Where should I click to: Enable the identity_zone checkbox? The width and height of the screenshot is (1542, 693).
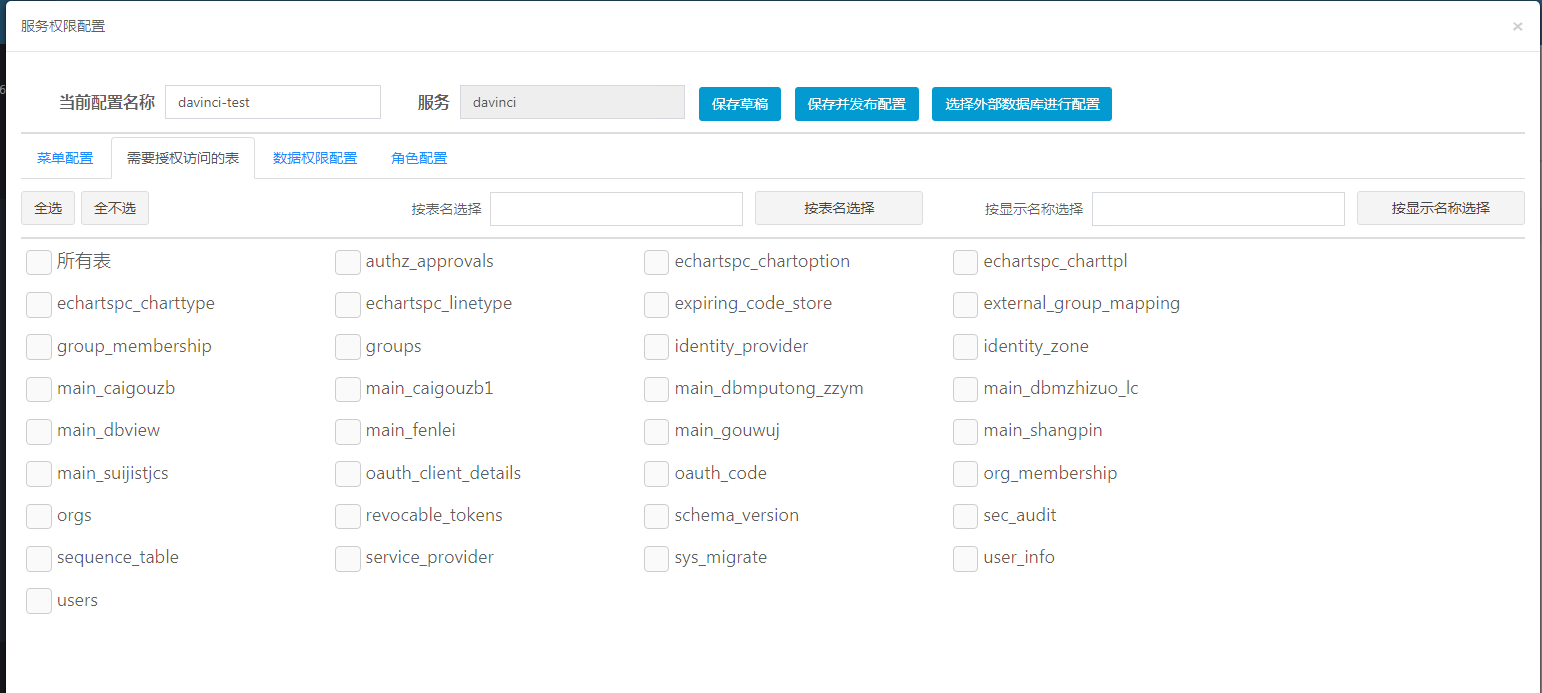pyautogui.click(x=966, y=347)
